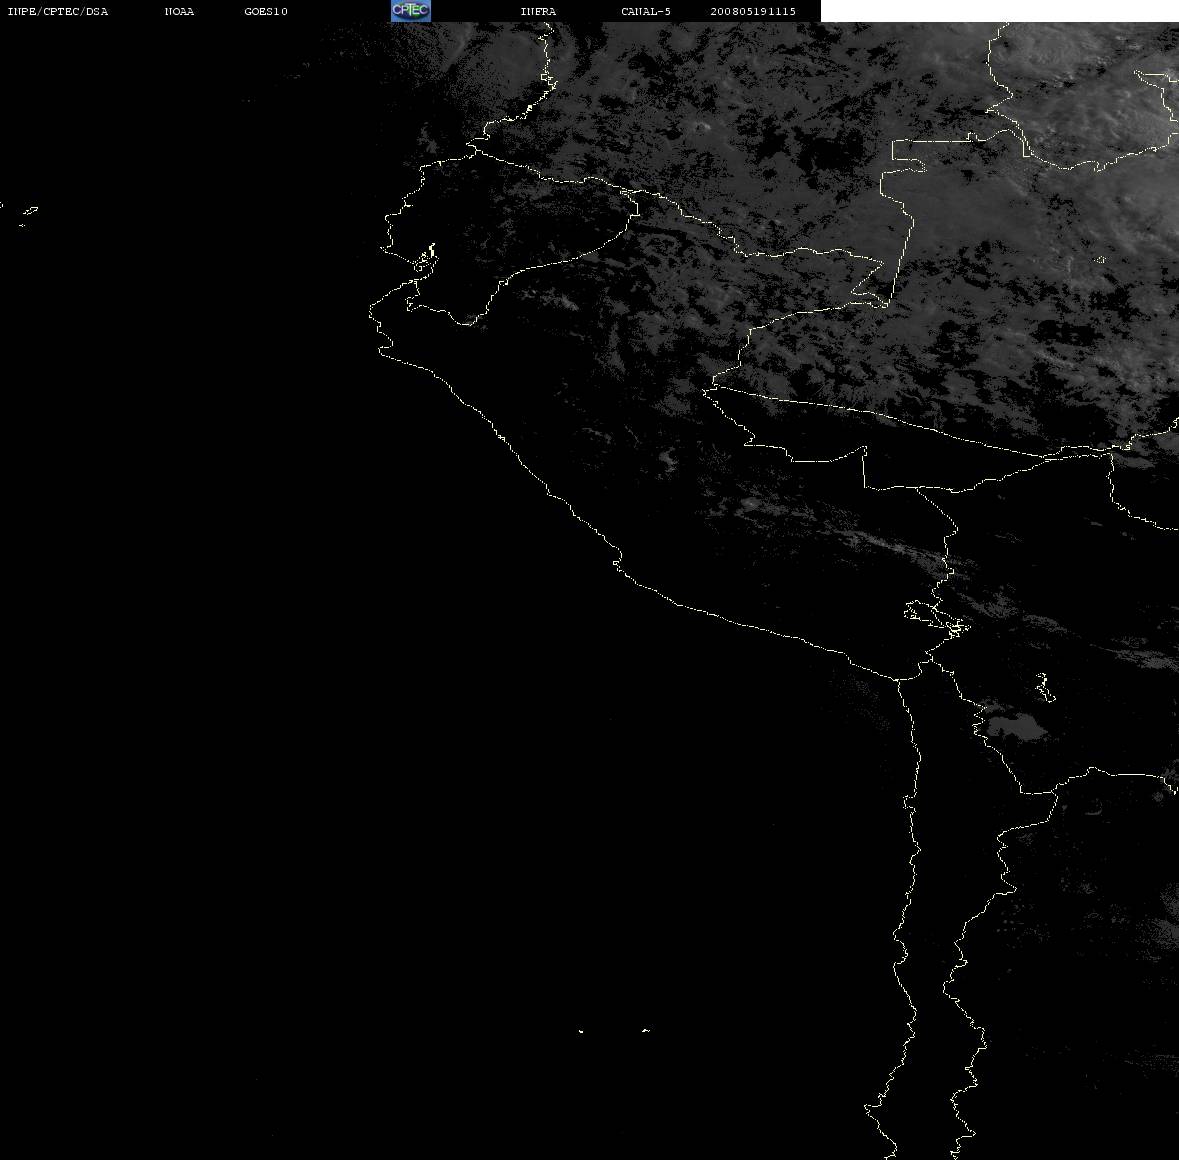This screenshot has height=1160, width=1179.
Task: Select the GOES10 satellite label
Action: coord(266,11)
